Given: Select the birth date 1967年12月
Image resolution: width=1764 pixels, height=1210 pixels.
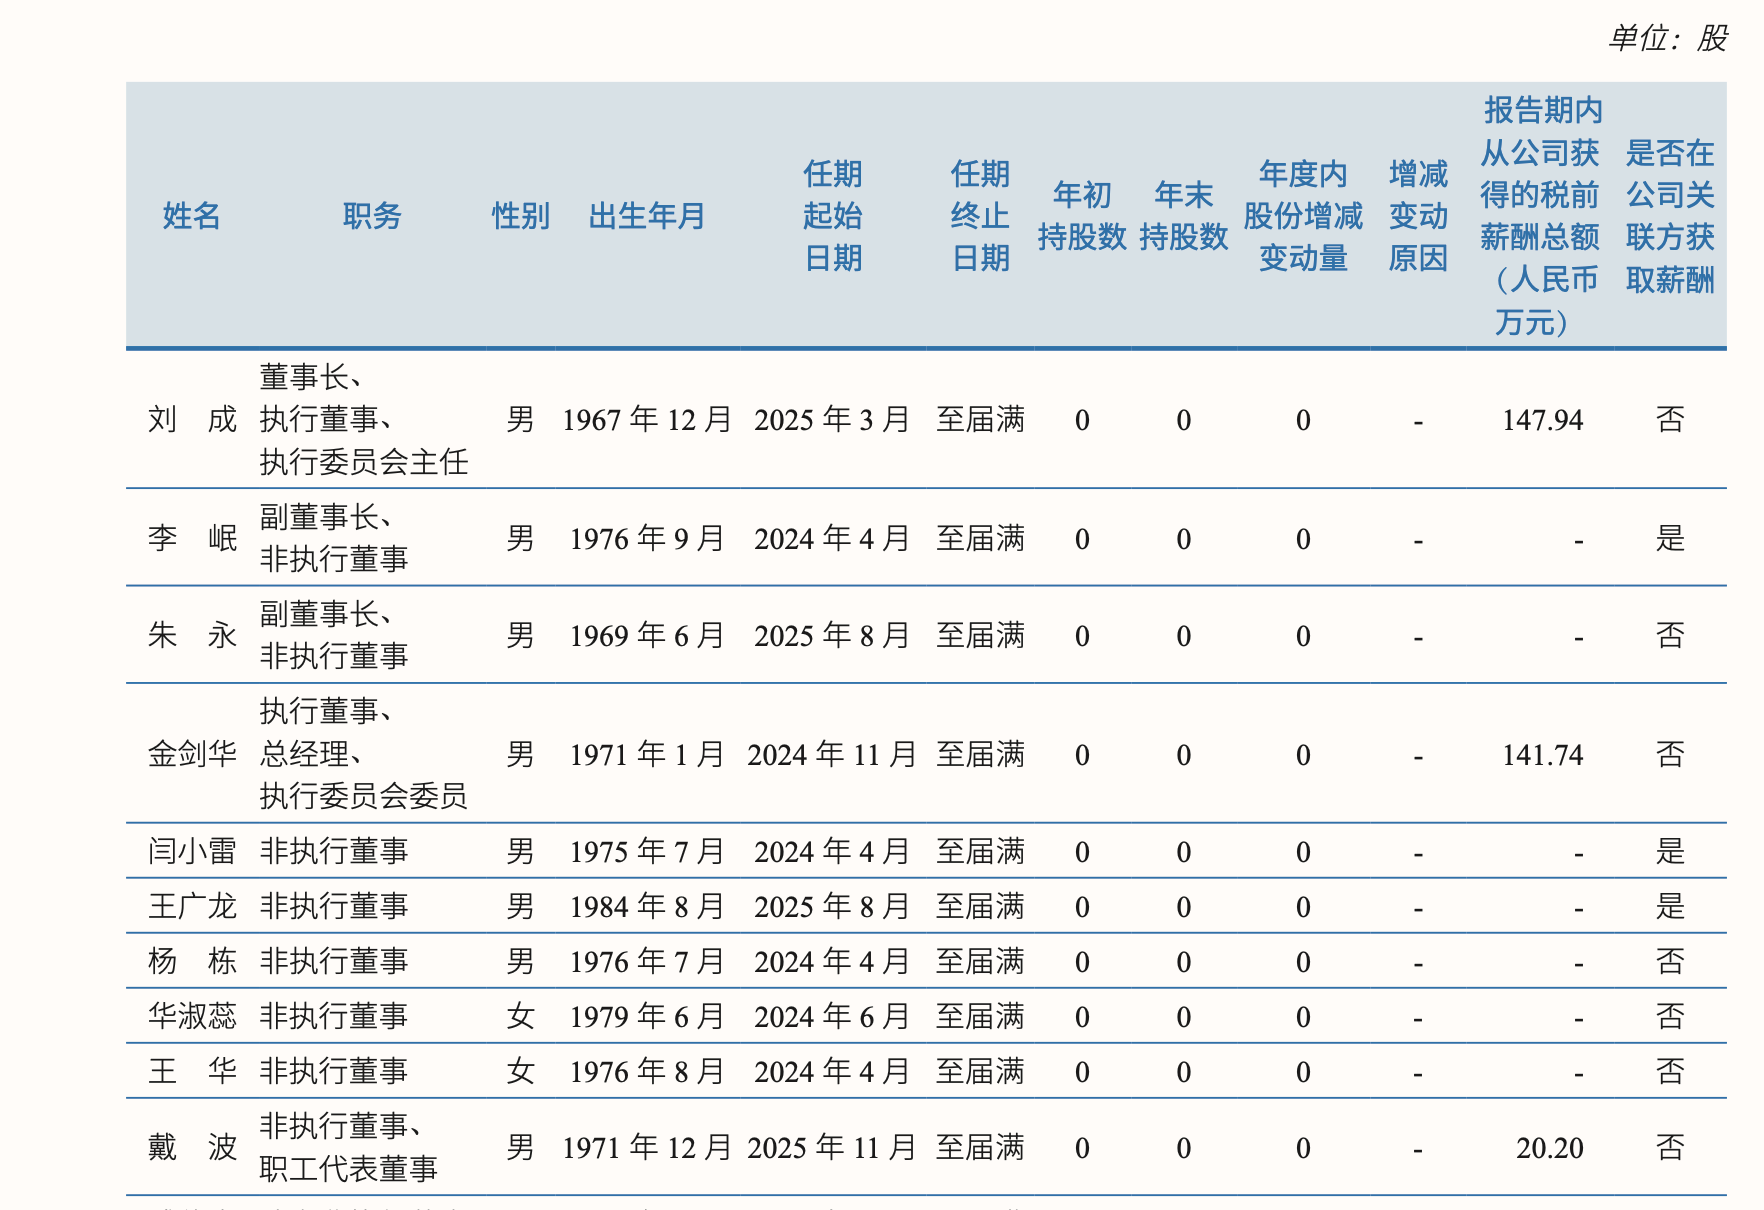Looking at the screenshot, I should (646, 420).
